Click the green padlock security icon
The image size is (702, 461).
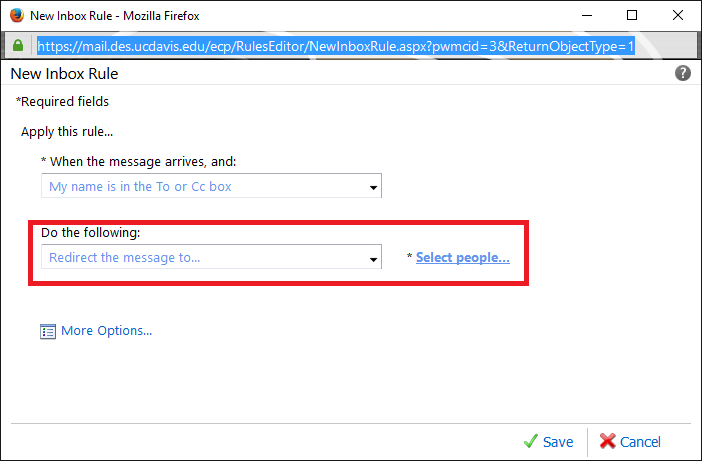click(x=18, y=45)
